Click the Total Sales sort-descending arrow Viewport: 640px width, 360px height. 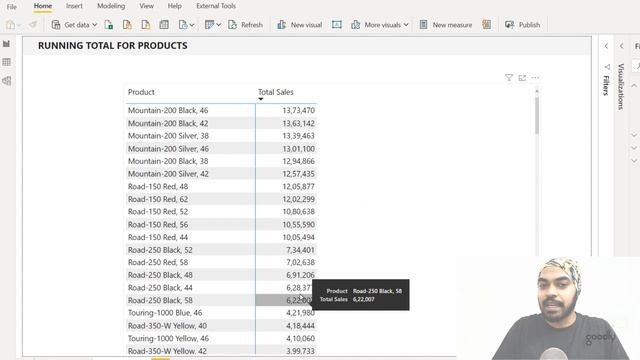click(261, 99)
